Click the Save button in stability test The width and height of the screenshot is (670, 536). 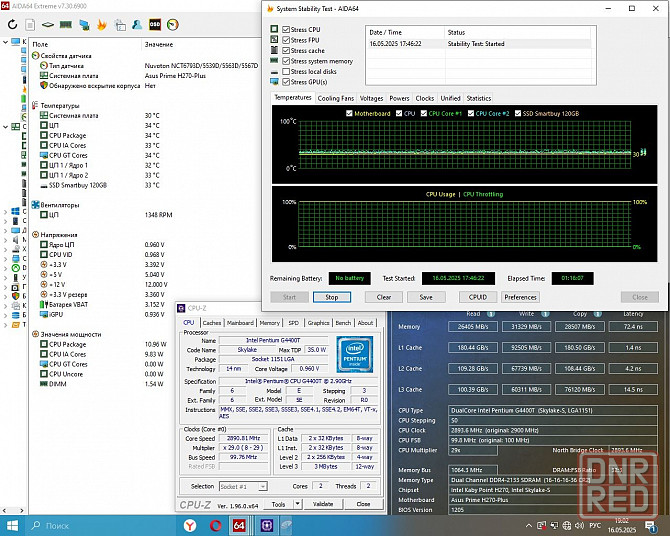[426, 297]
